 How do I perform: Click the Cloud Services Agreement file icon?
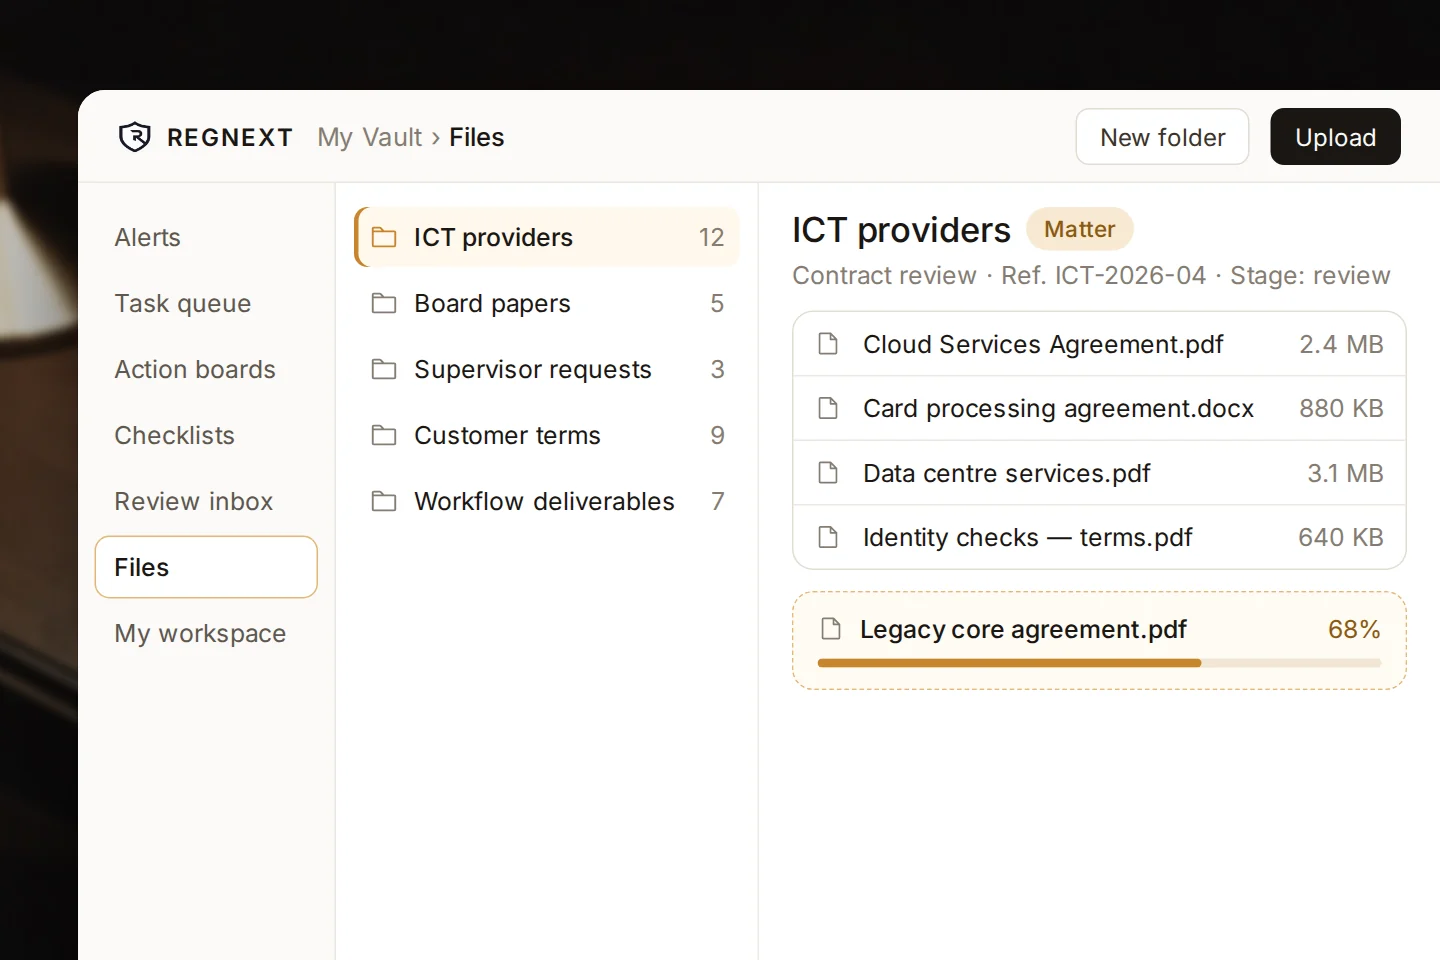(828, 344)
